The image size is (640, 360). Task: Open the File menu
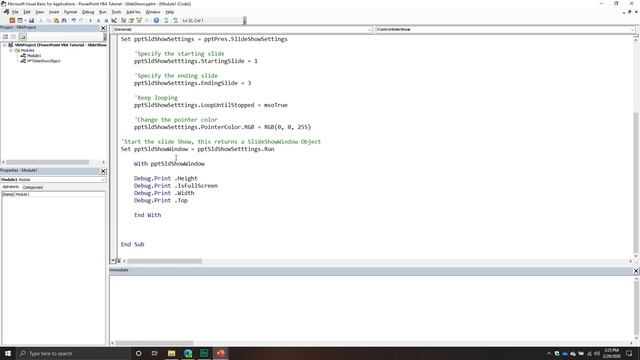15,12
